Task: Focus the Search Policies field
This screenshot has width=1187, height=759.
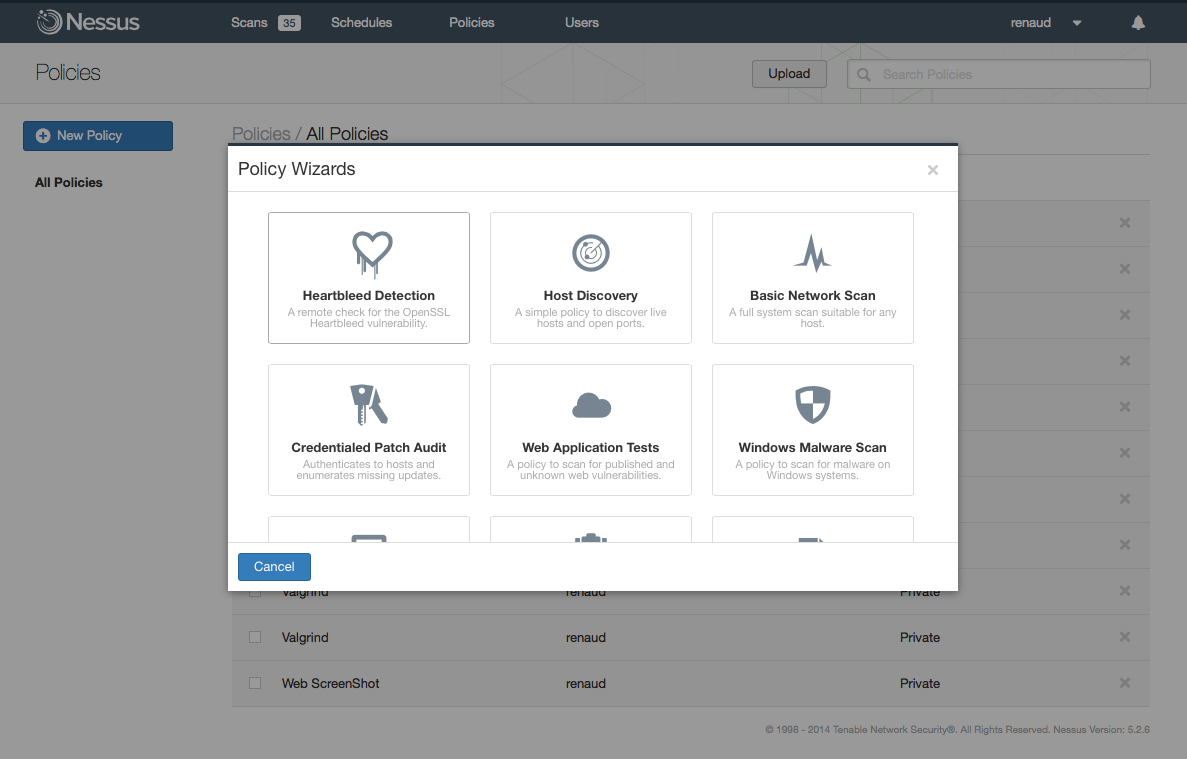Action: (x=999, y=74)
